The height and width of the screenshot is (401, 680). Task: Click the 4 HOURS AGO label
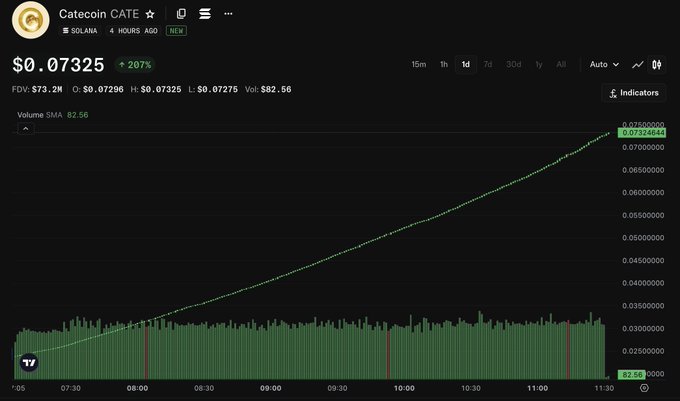pos(133,31)
